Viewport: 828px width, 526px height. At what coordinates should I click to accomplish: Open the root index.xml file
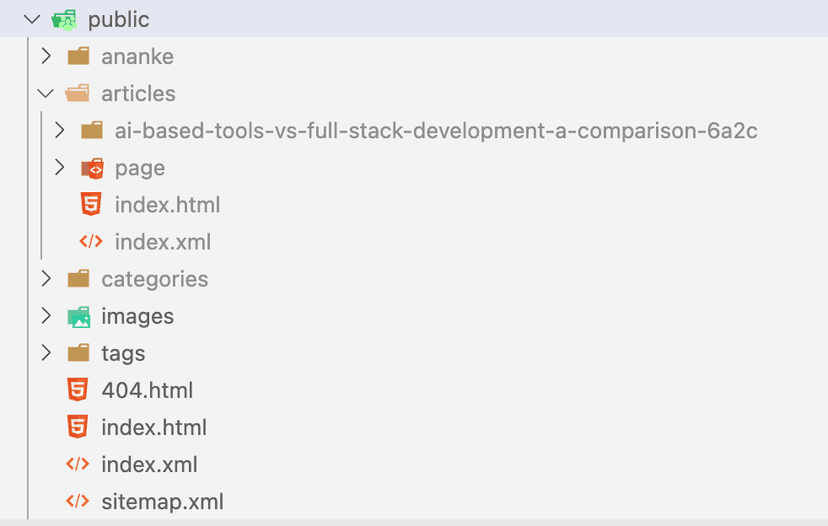149,464
